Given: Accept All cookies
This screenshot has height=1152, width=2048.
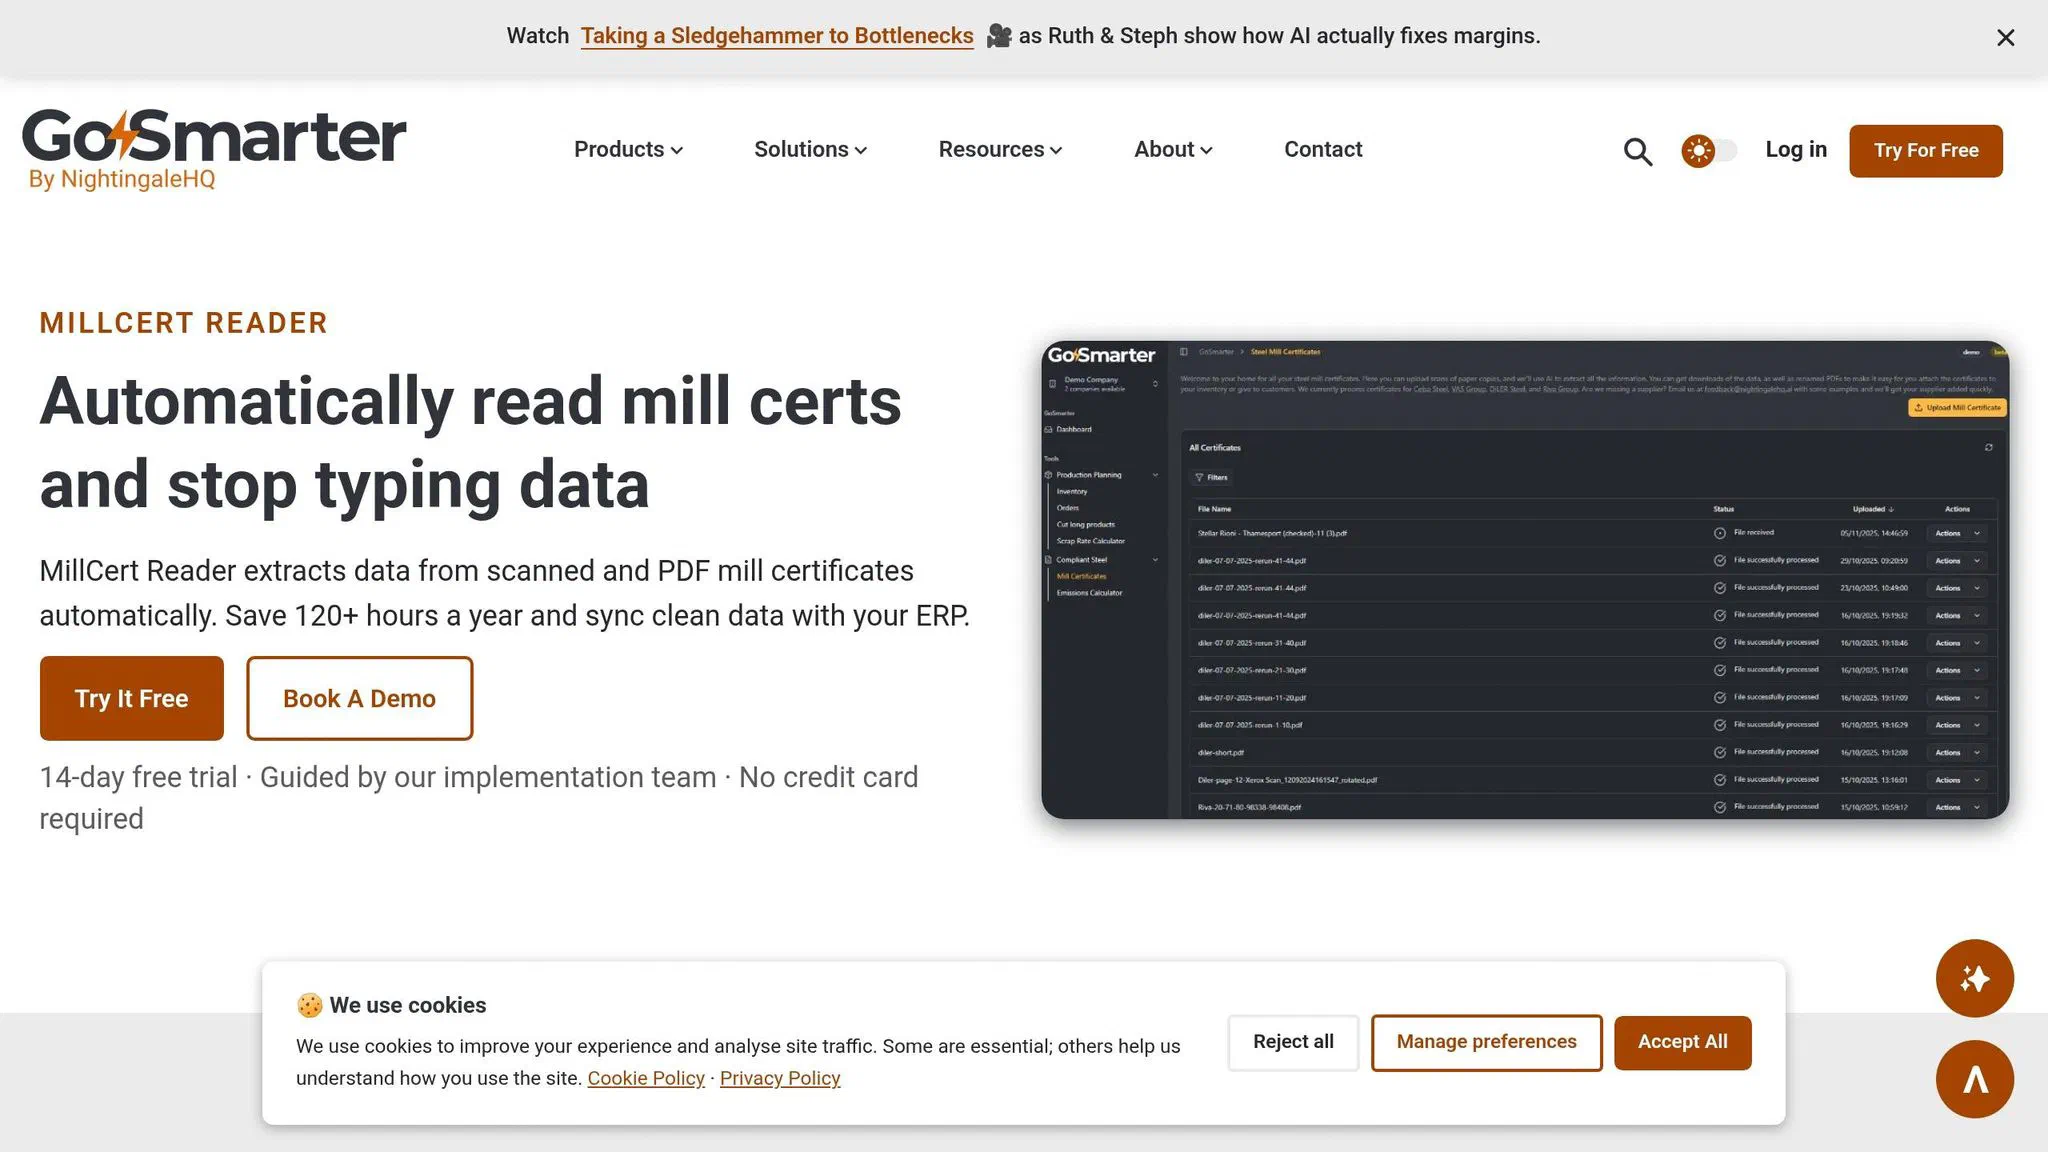Looking at the screenshot, I should (x=1682, y=1042).
